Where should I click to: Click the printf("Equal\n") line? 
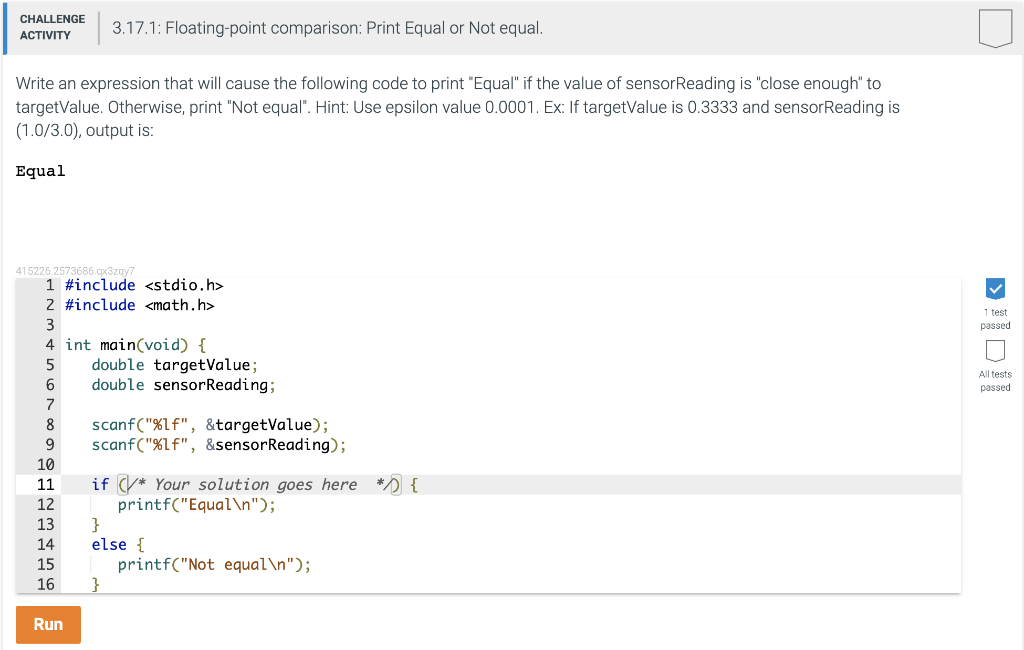point(197,505)
